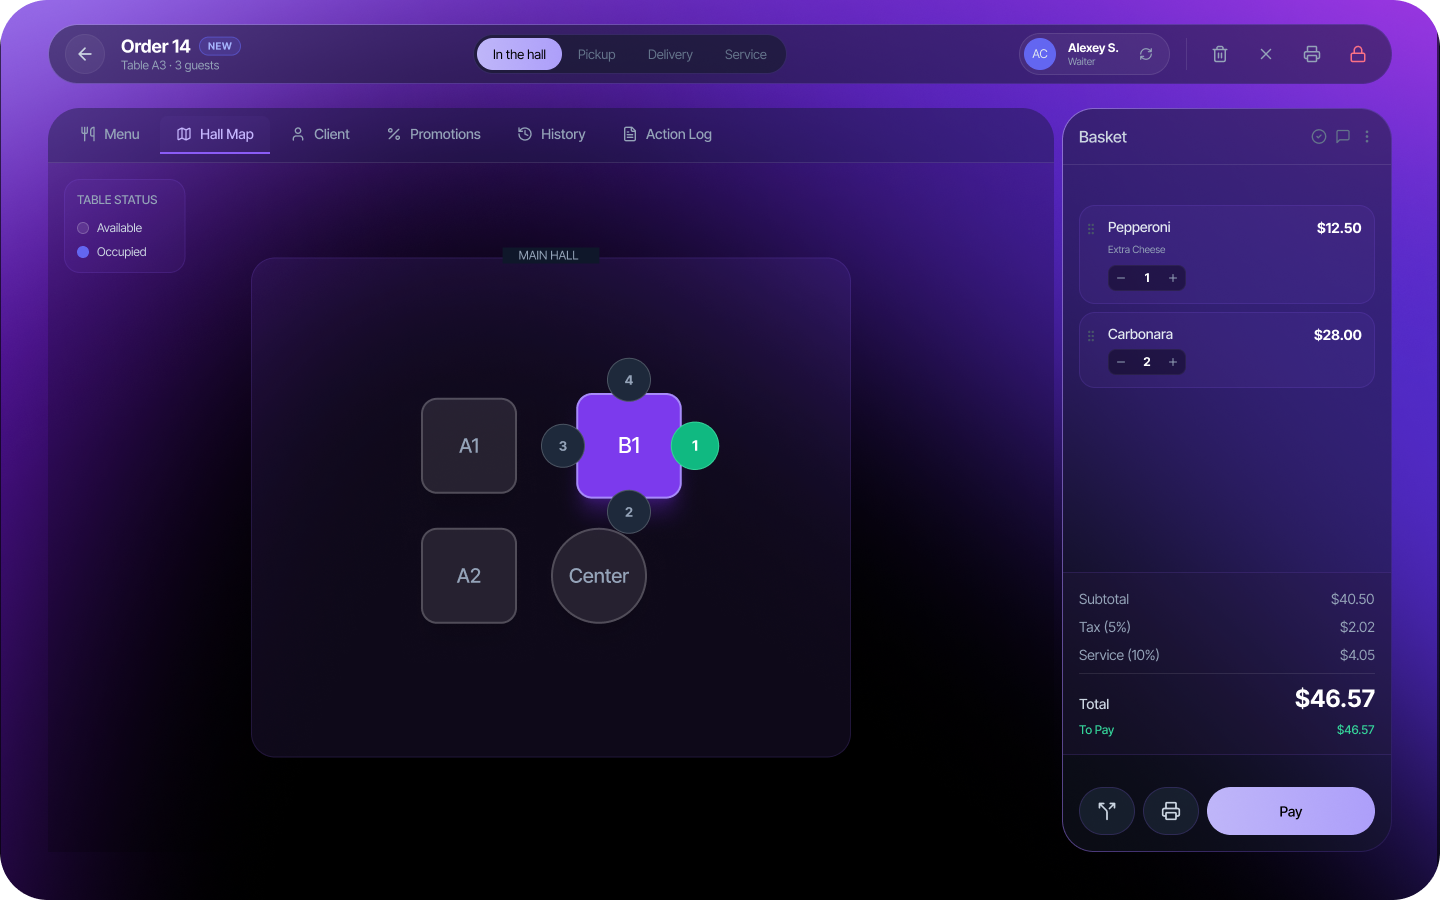This screenshot has height=900, width=1440.
Task: Decrease Pepperoni quantity
Action: [x=1121, y=278]
